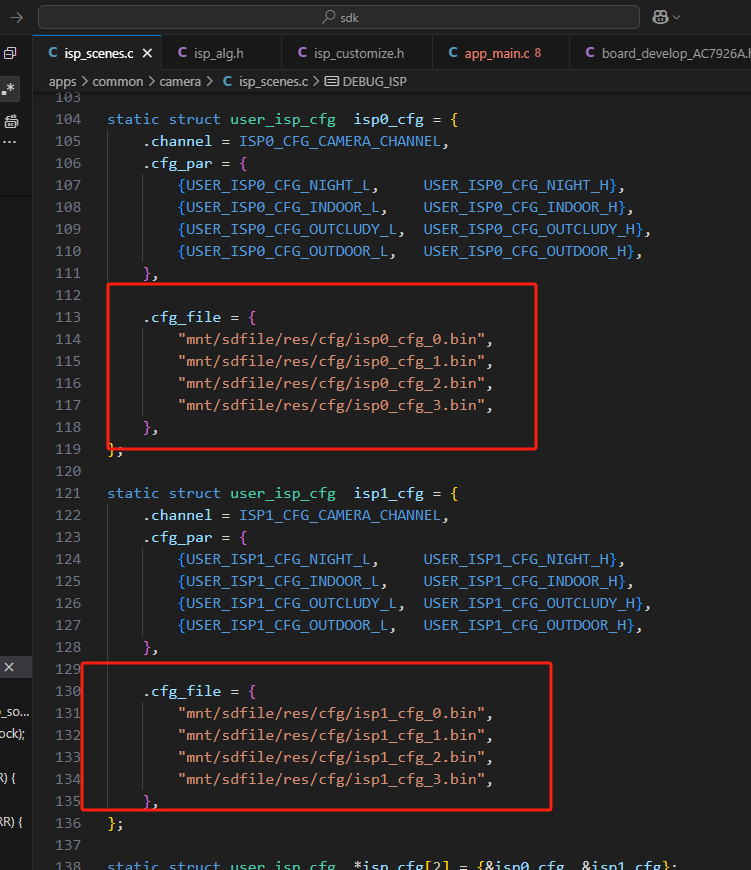Click the isp1_cfg_1.bin path string
Screen dimensions: 751x870
coord(331,736)
